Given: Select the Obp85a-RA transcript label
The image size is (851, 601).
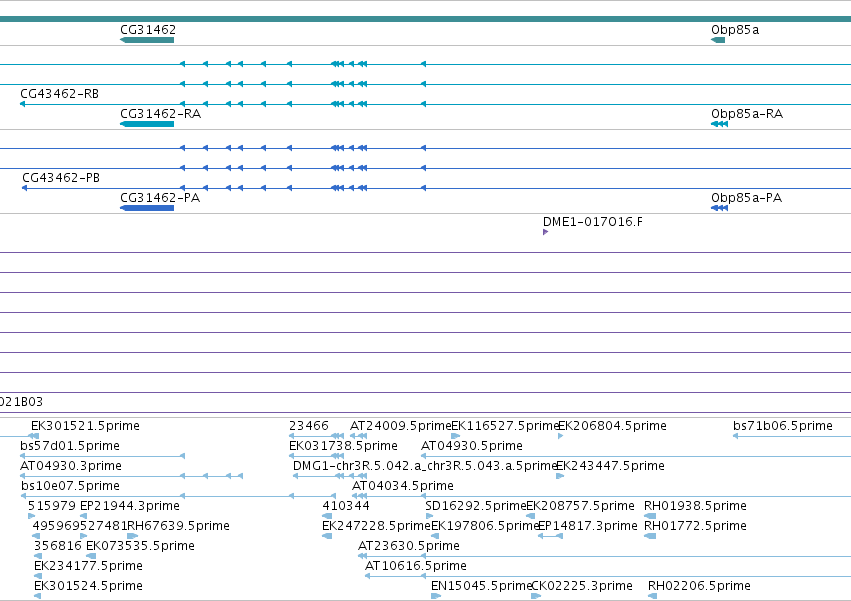Looking at the screenshot, I should tap(747, 114).
